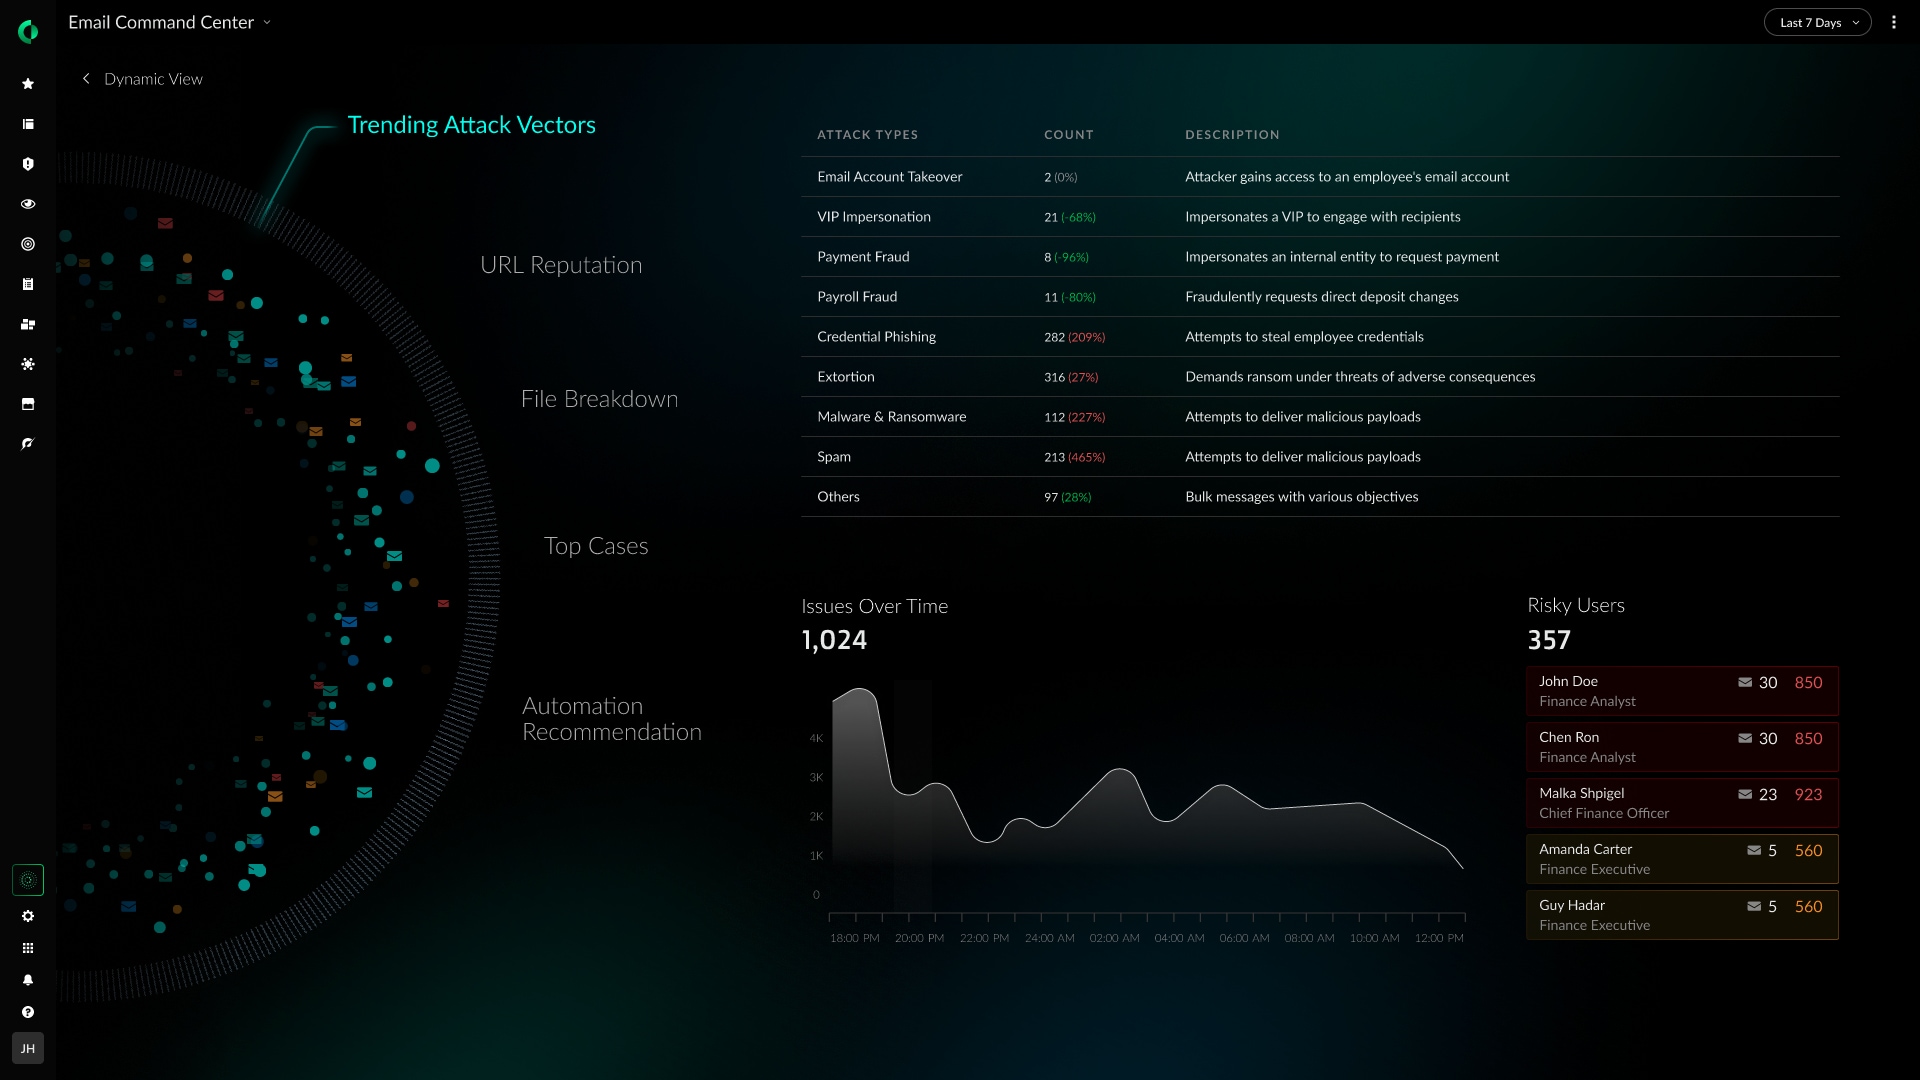Open the apps grid icon
This screenshot has height=1080, width=1920.
pos(28,948)
